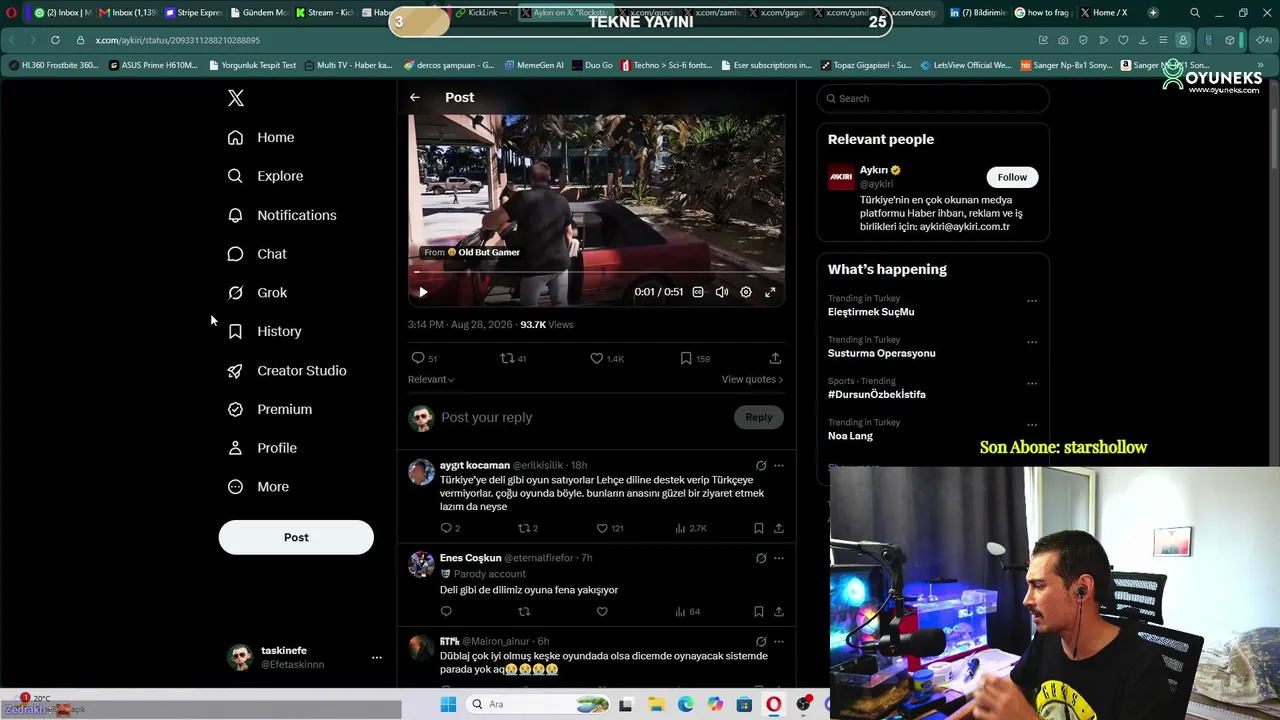Open more options on @Mairon_alnur reply
Image resolution: width=1280 pixels, height=720 pixels.
[x=779, y=641]
